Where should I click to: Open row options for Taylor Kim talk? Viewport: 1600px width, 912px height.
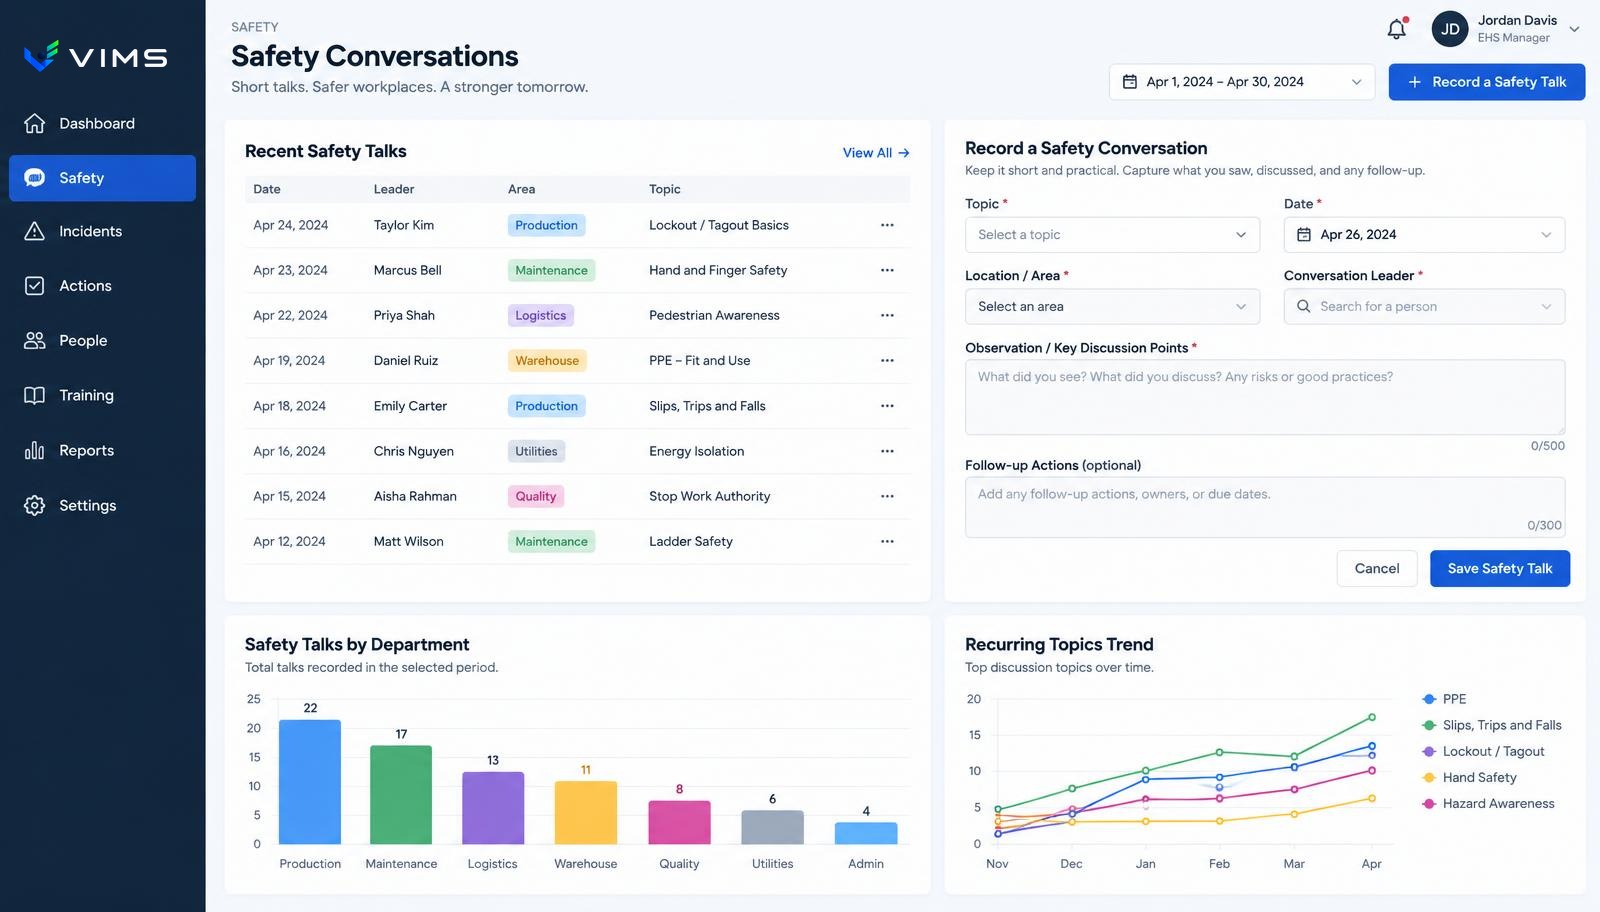887,225
